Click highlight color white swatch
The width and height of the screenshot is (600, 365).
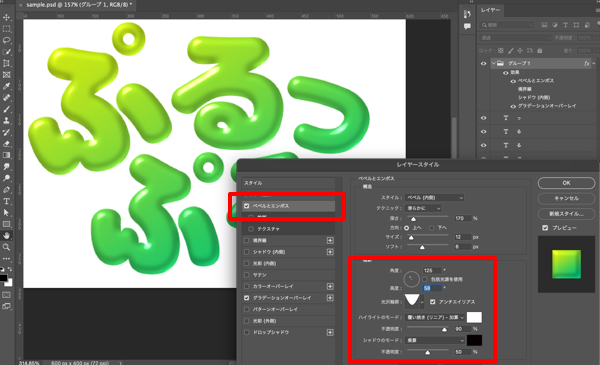(x=474, y=317)
